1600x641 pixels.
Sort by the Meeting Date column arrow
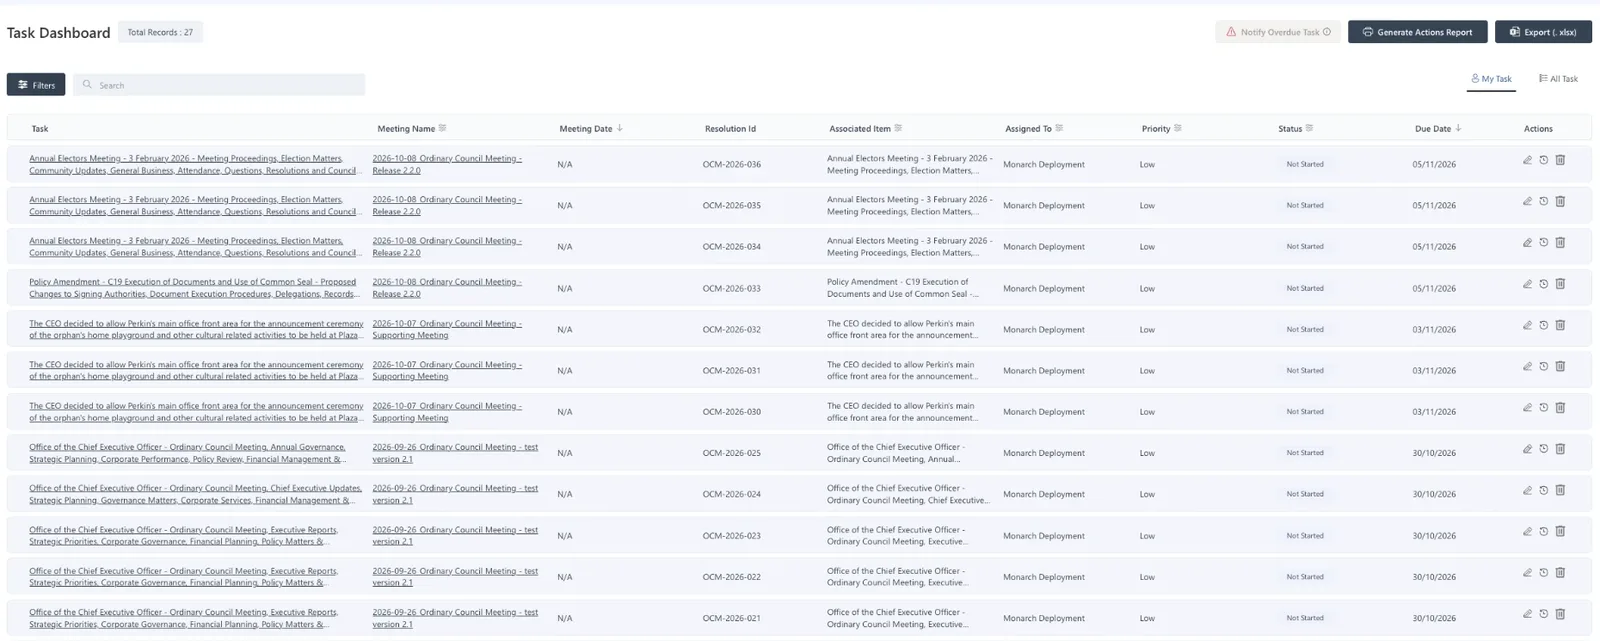pos(620,128)
